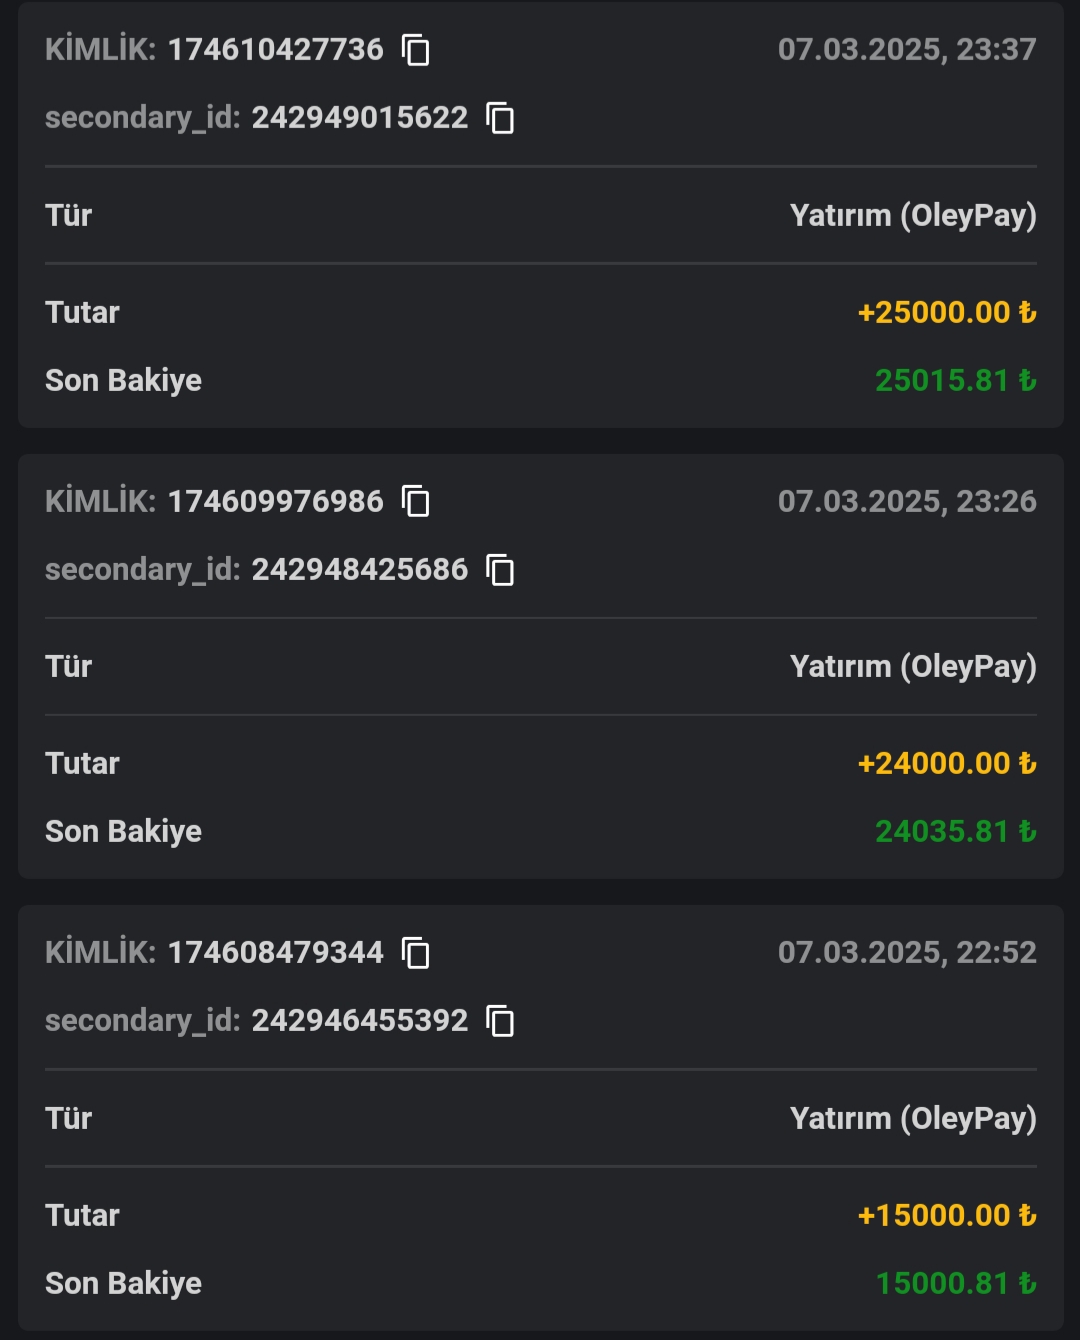Tap the 25015.81 ₺ final balance

[956, 380]
